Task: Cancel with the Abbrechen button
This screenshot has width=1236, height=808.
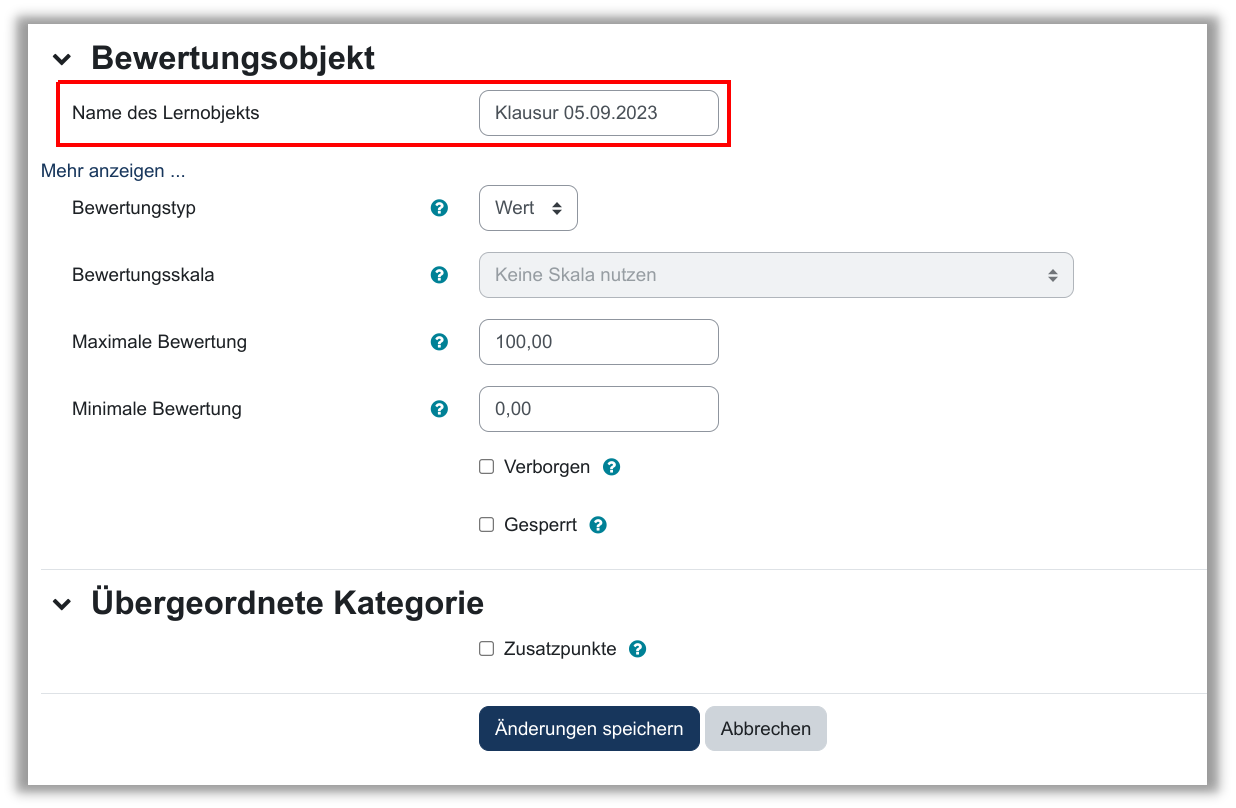Action: click(765, 729)
